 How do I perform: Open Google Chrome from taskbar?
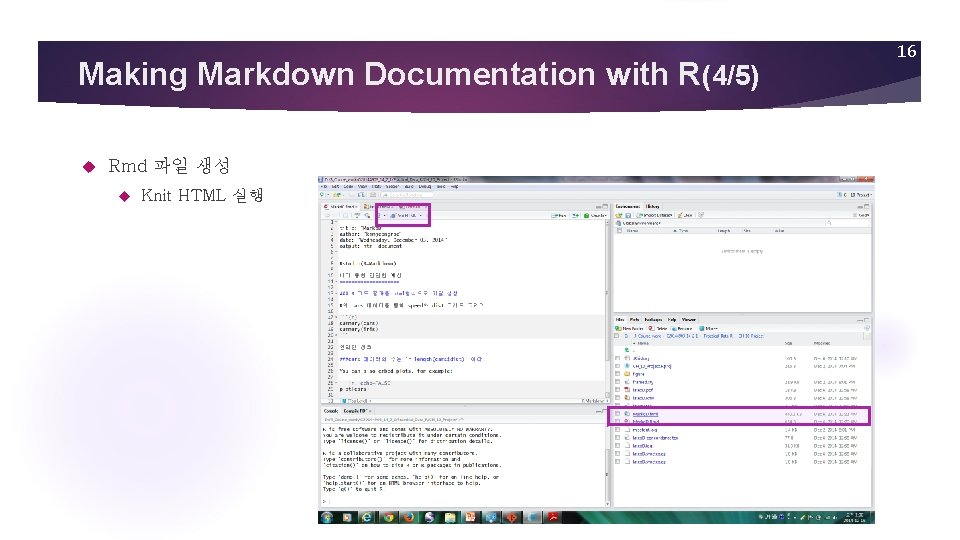tap(388, 517)
